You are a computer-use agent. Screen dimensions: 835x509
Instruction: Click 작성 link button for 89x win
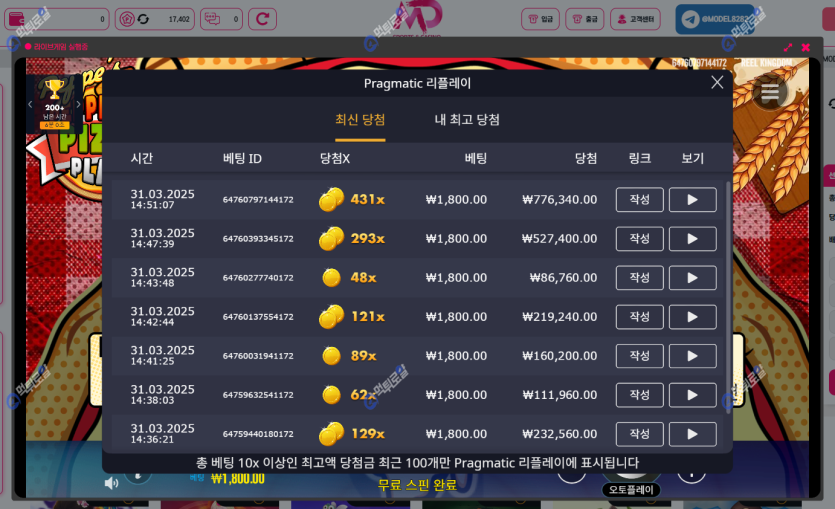coord(640,356)
